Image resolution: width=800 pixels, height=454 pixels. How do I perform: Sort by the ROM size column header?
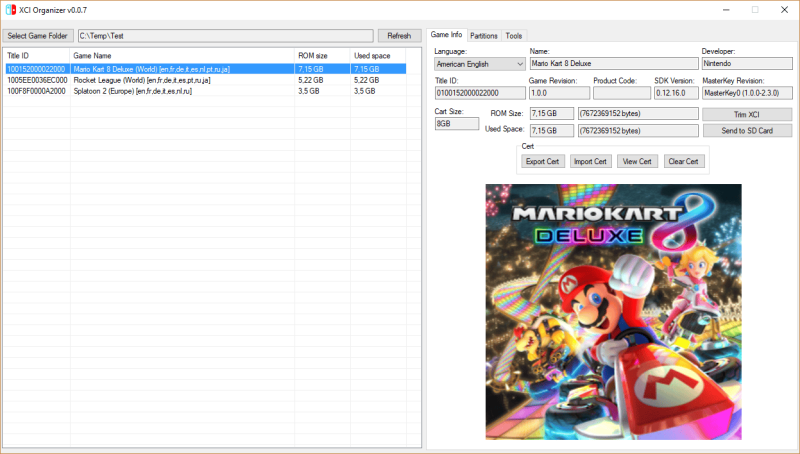coord(322,56)
